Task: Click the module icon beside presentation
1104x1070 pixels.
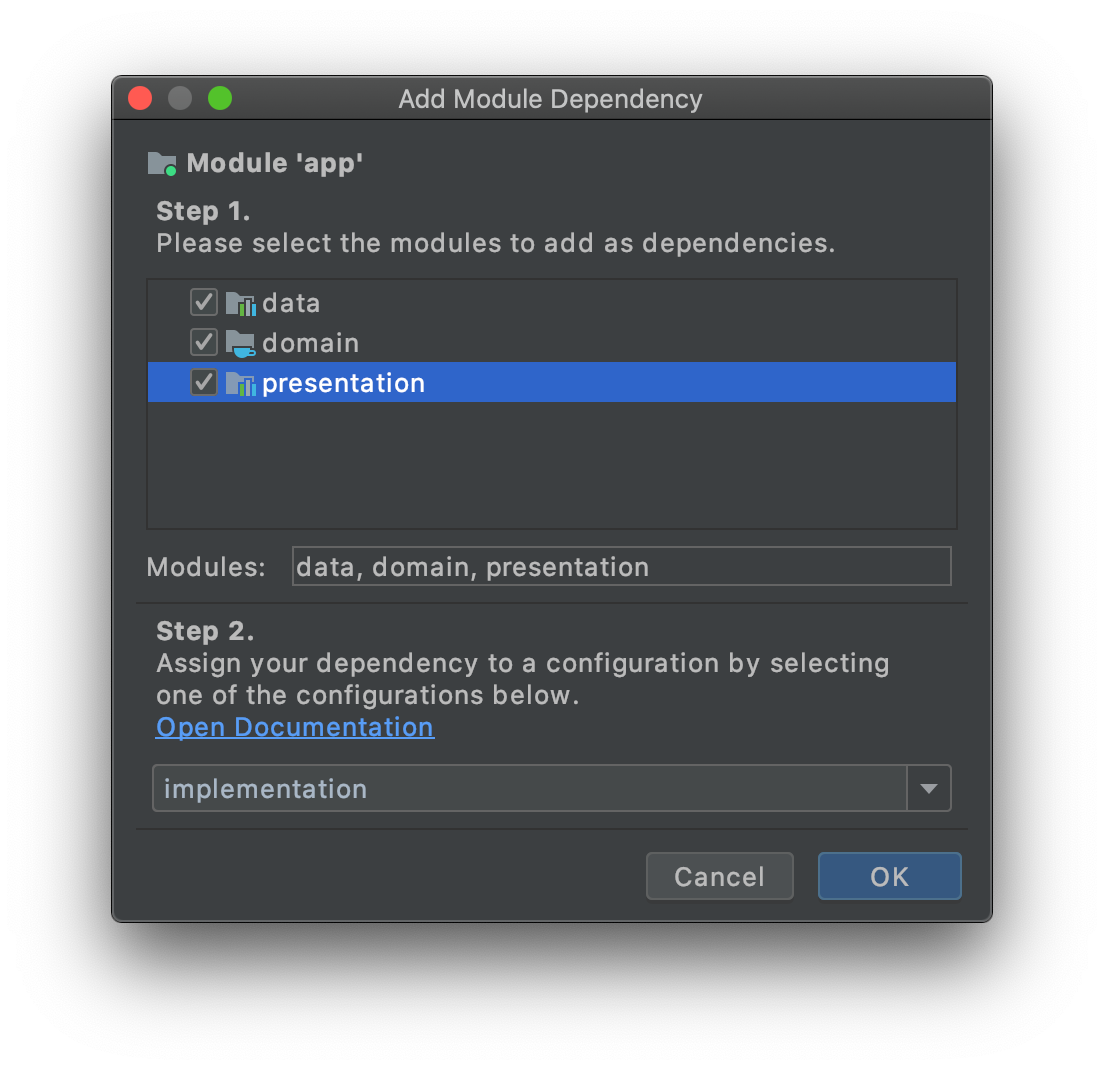Action: (x=241, y=382)
